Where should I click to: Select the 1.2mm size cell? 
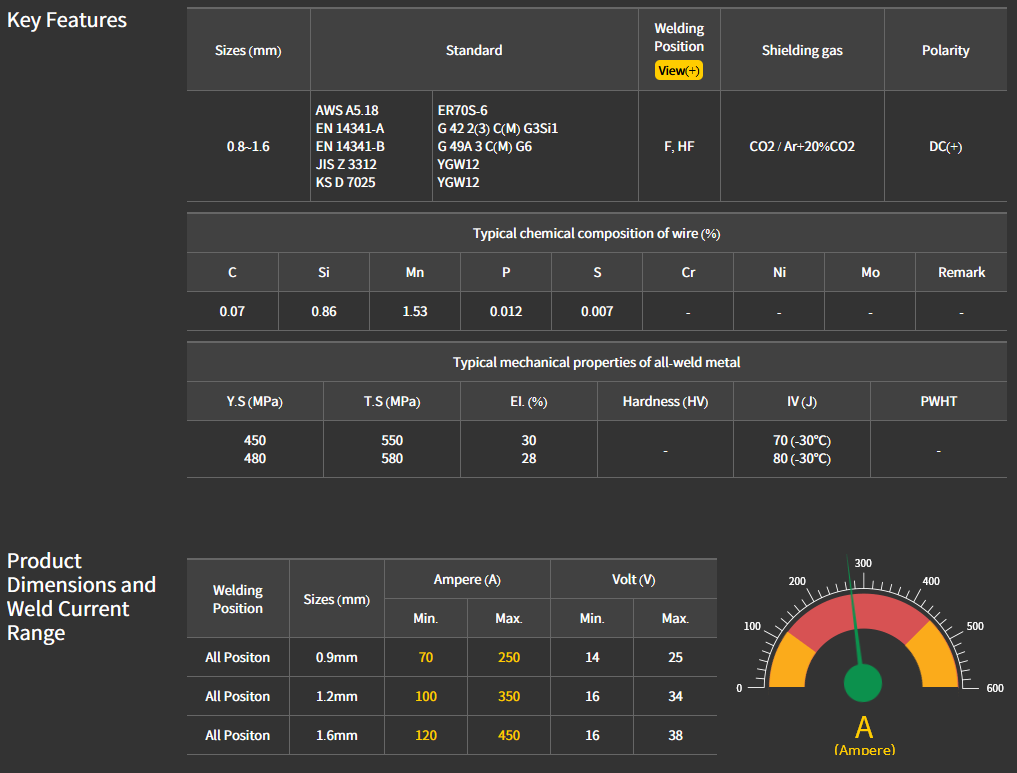click(x=336, y=696)
